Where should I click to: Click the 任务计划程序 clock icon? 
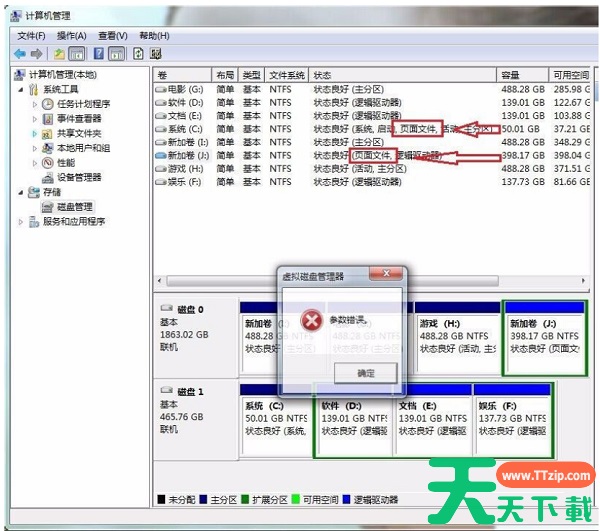(47, 104)
